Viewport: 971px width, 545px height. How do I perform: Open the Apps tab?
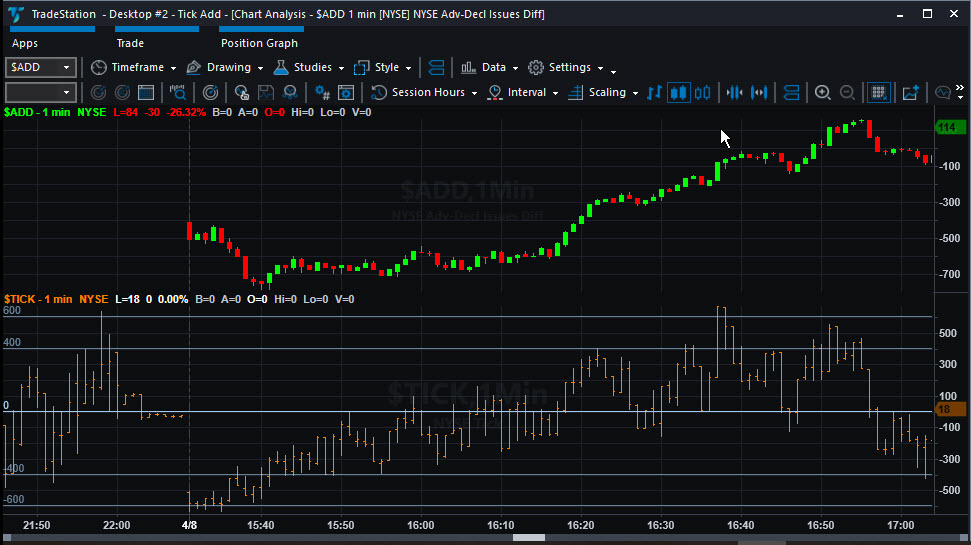pyautogui.click(x=25, y=43)
